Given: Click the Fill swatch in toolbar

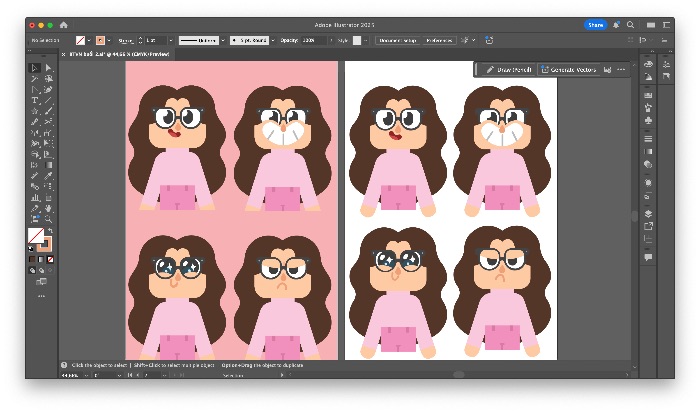Looking at the screenshot, I should [x=36, y=235].
